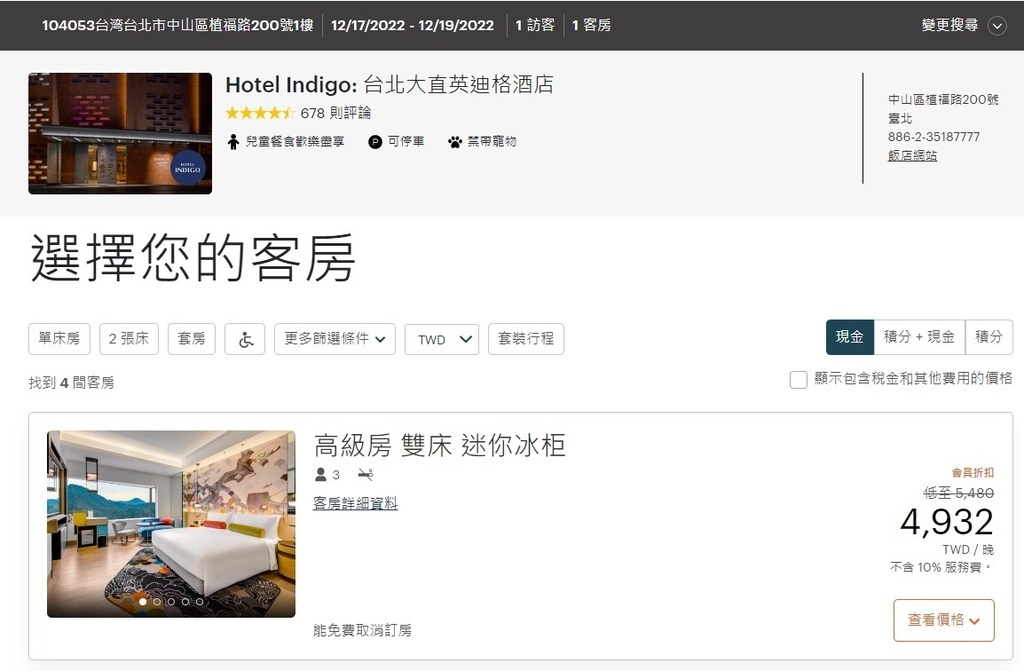Click the parking P icon

point(375,142)
